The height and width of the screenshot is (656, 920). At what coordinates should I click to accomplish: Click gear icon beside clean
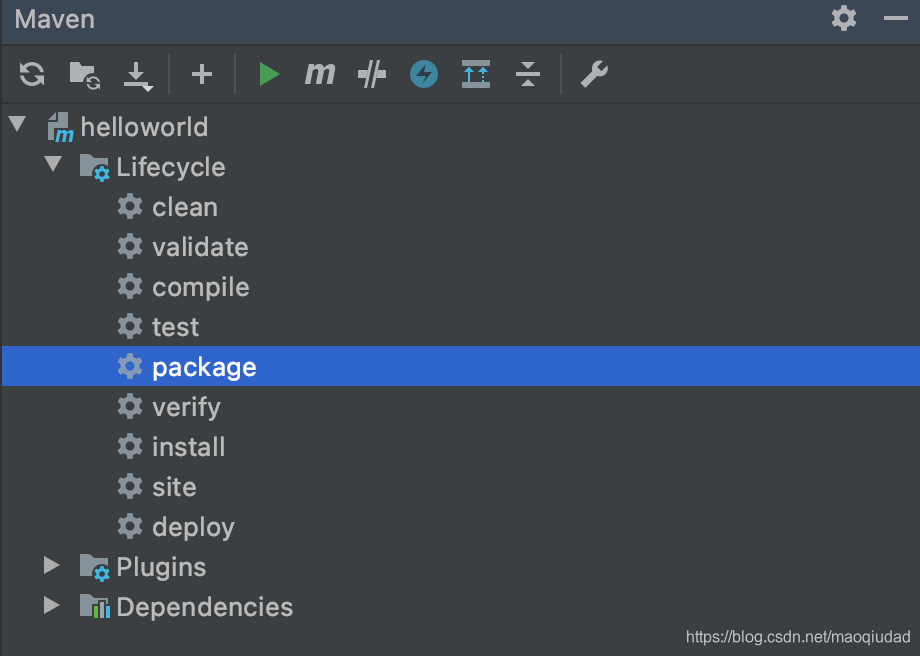(x=130, y=207)
